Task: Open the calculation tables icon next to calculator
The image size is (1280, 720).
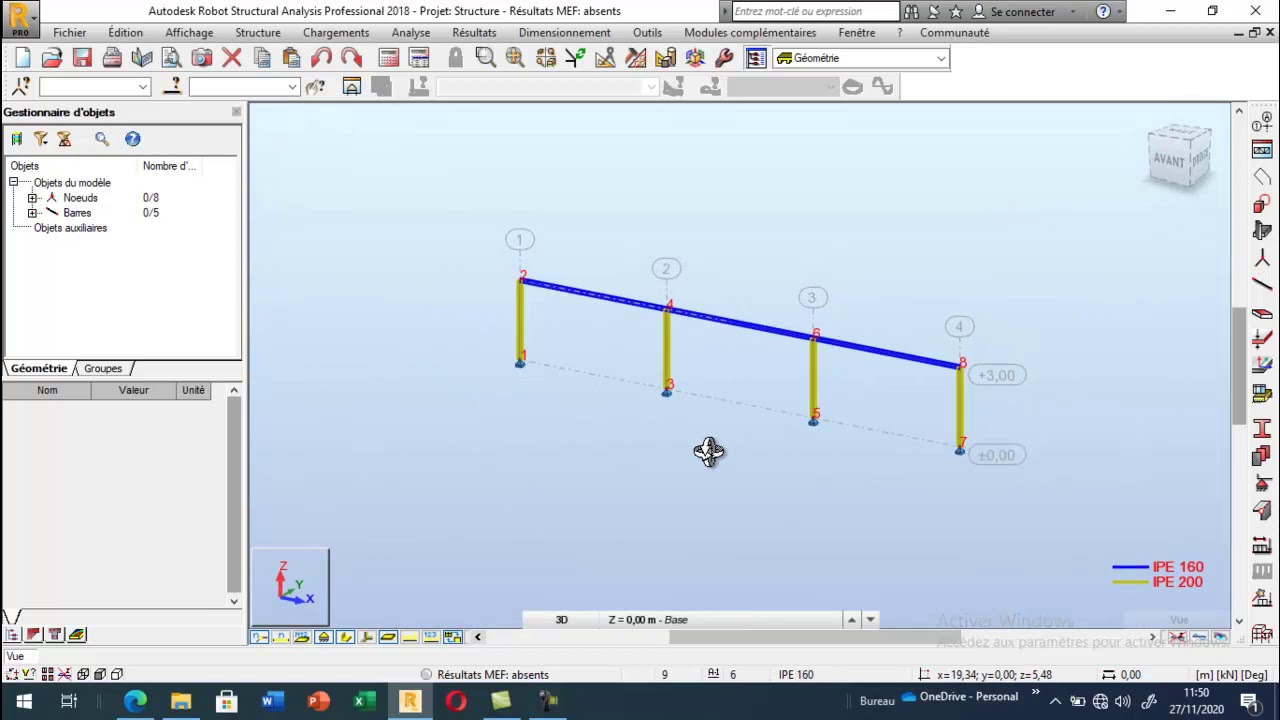Action: pyautogui.click(x=419, y=58)
